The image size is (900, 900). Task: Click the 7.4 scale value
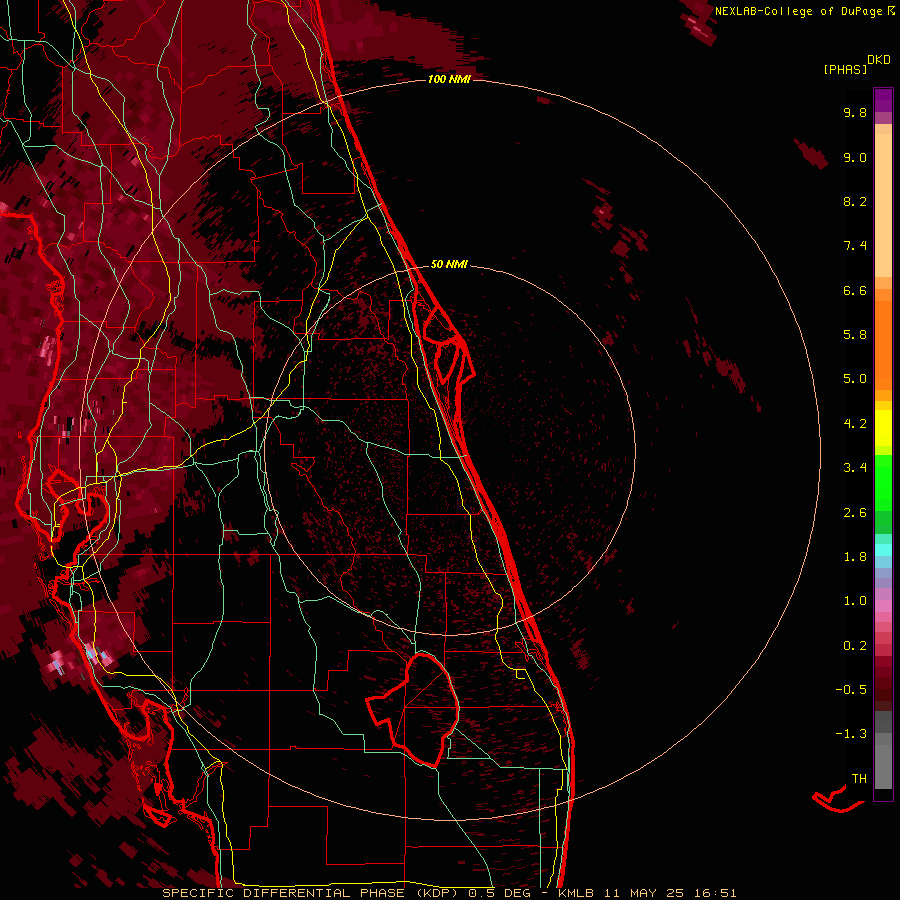(x=855, y=246)
